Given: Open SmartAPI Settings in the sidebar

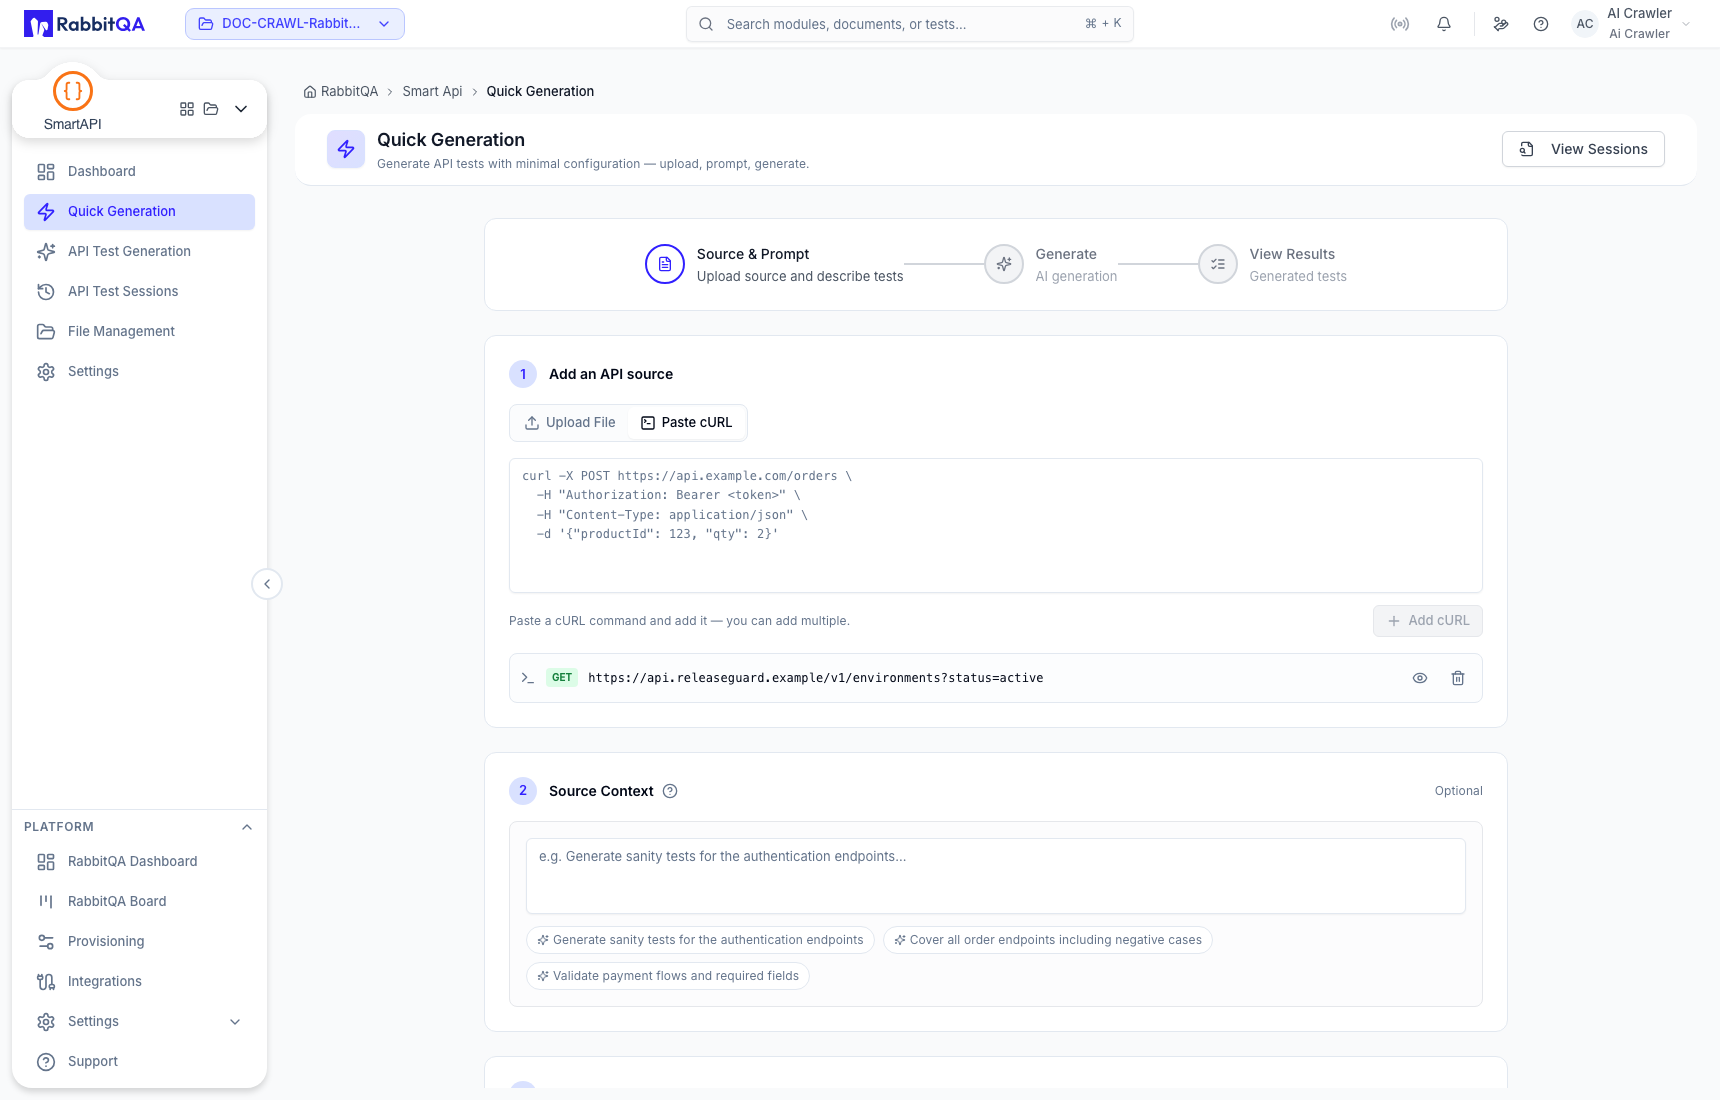Looking at the screenshot, I should click(139, 372).
